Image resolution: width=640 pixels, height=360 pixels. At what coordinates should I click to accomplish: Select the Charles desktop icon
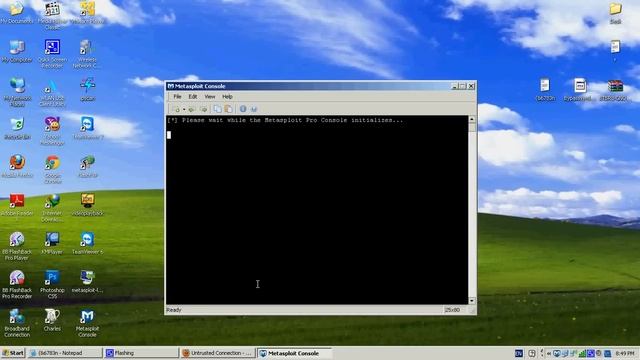click(52, 320)
